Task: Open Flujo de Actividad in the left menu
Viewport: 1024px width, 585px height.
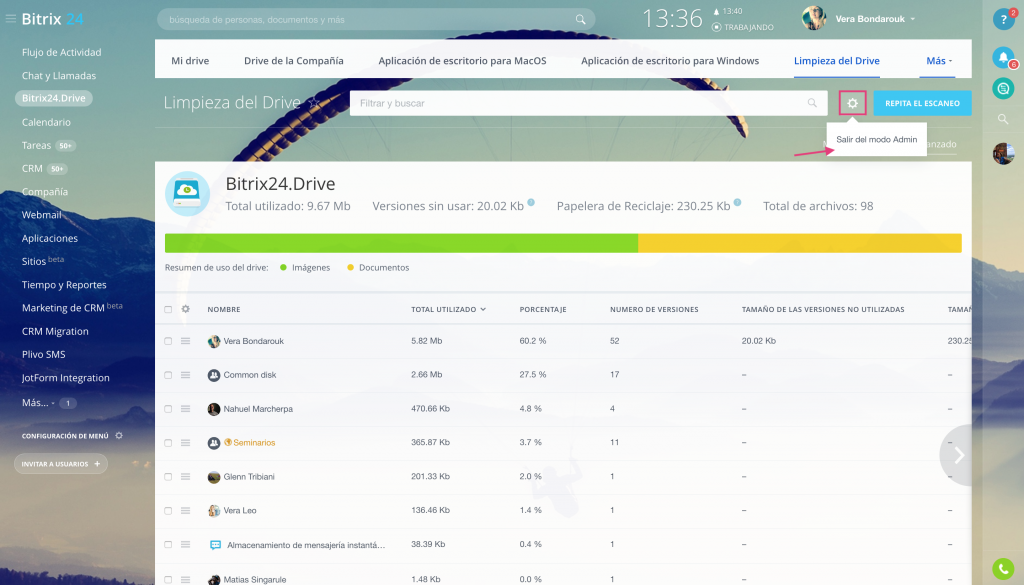Action: click(61, 52)
